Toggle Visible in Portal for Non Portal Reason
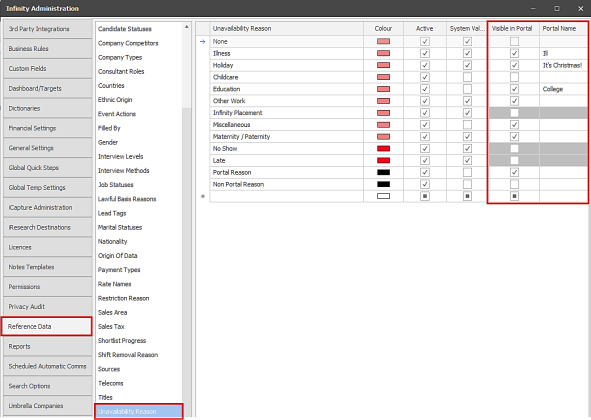This screenshot has height=420, width=591. point(514,184)
